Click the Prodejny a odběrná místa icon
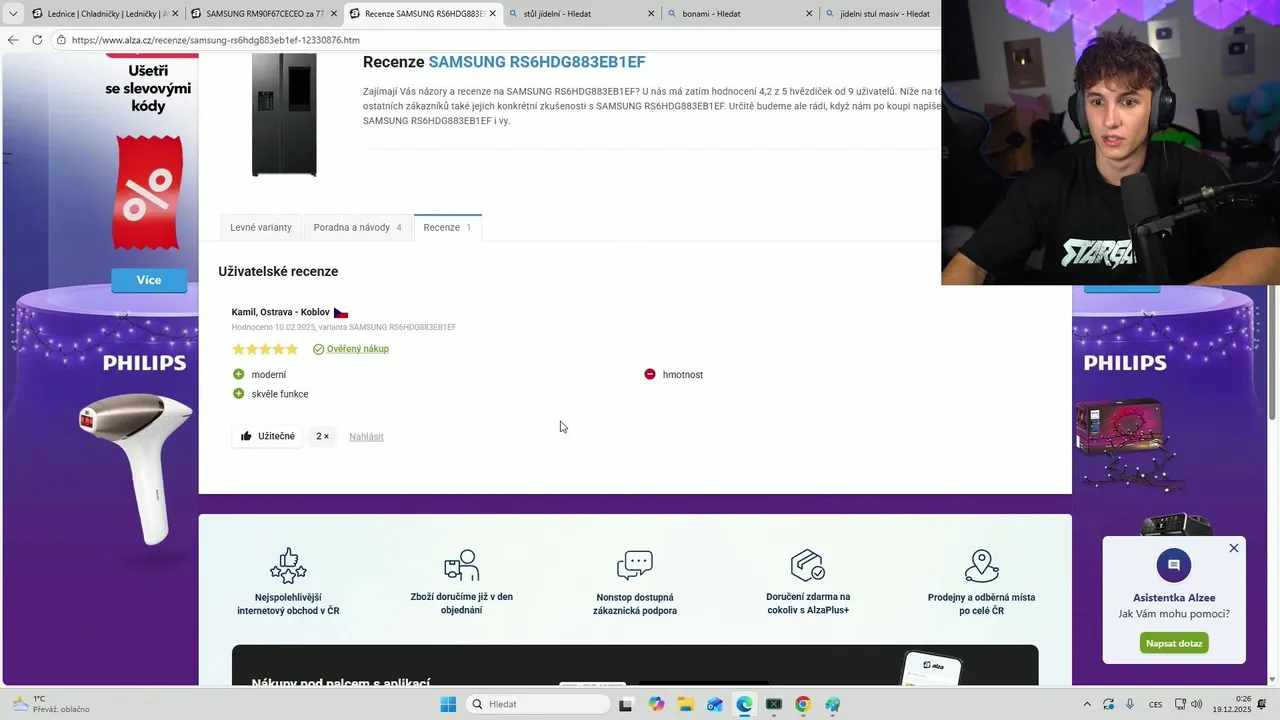This screenshot has height=720, width=1280. (981, 565)
